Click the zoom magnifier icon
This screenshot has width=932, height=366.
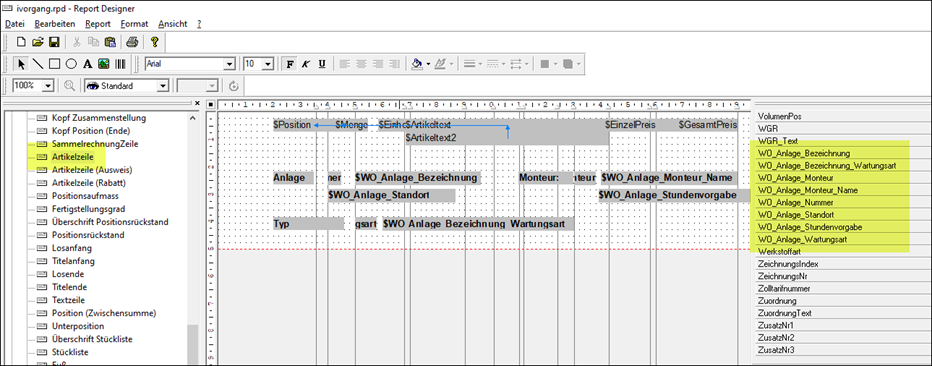[70, 86]
